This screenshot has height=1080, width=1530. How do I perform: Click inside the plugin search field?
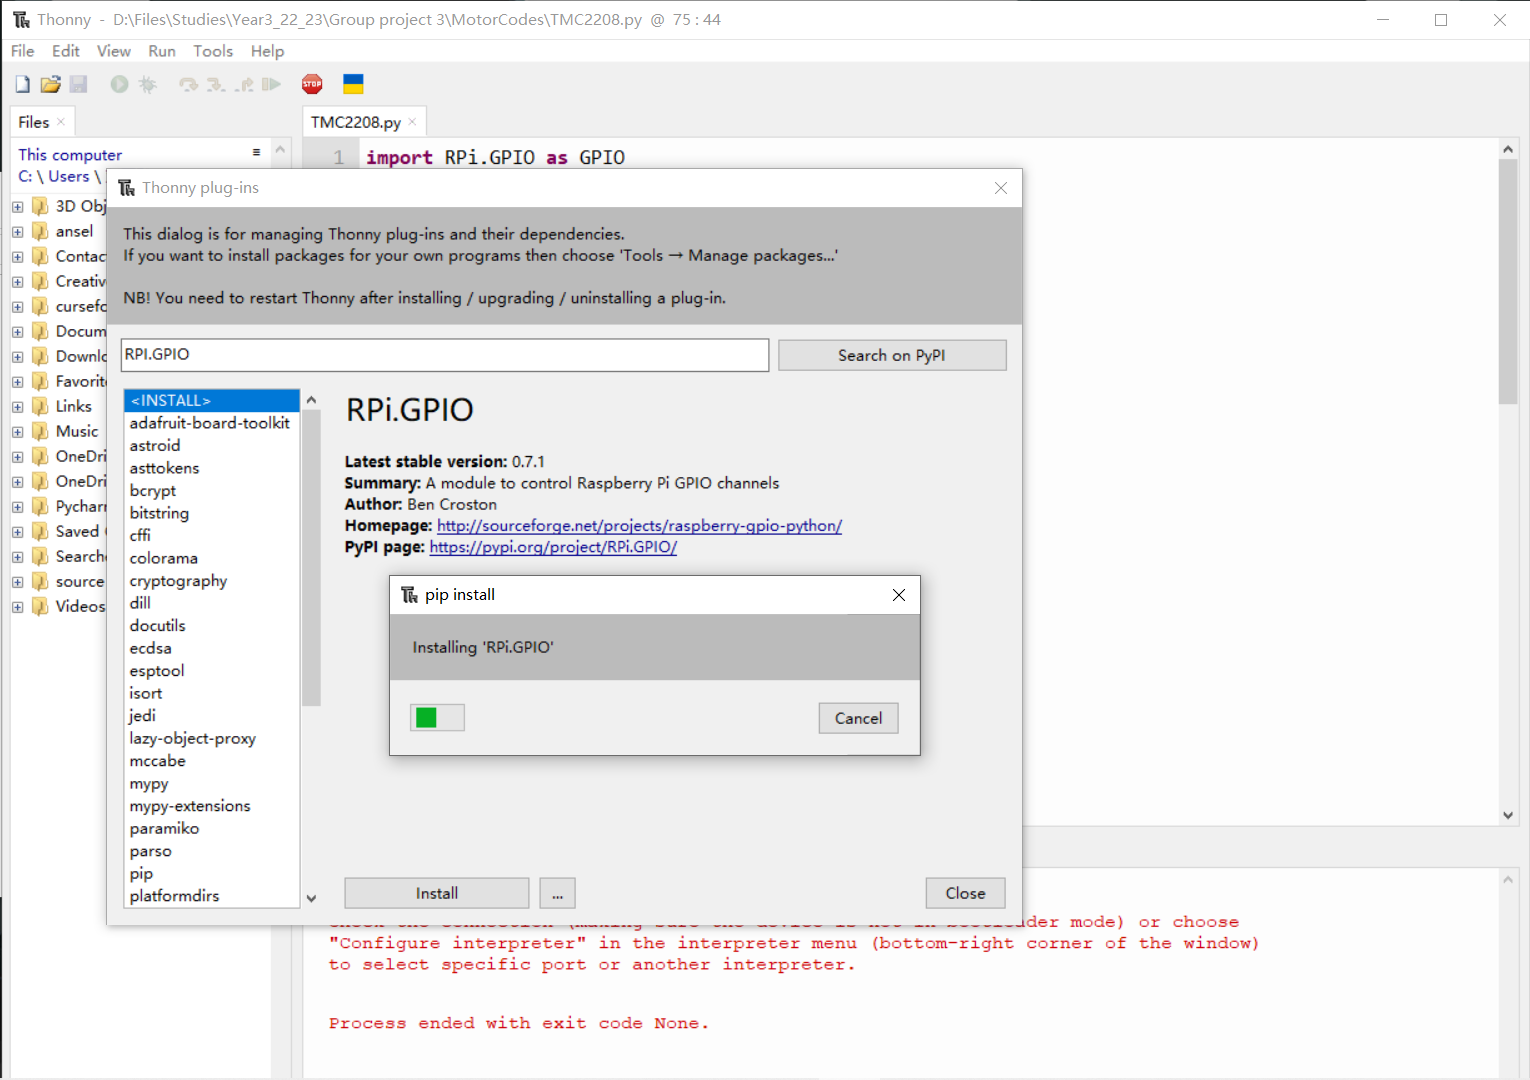click(444, 355)
